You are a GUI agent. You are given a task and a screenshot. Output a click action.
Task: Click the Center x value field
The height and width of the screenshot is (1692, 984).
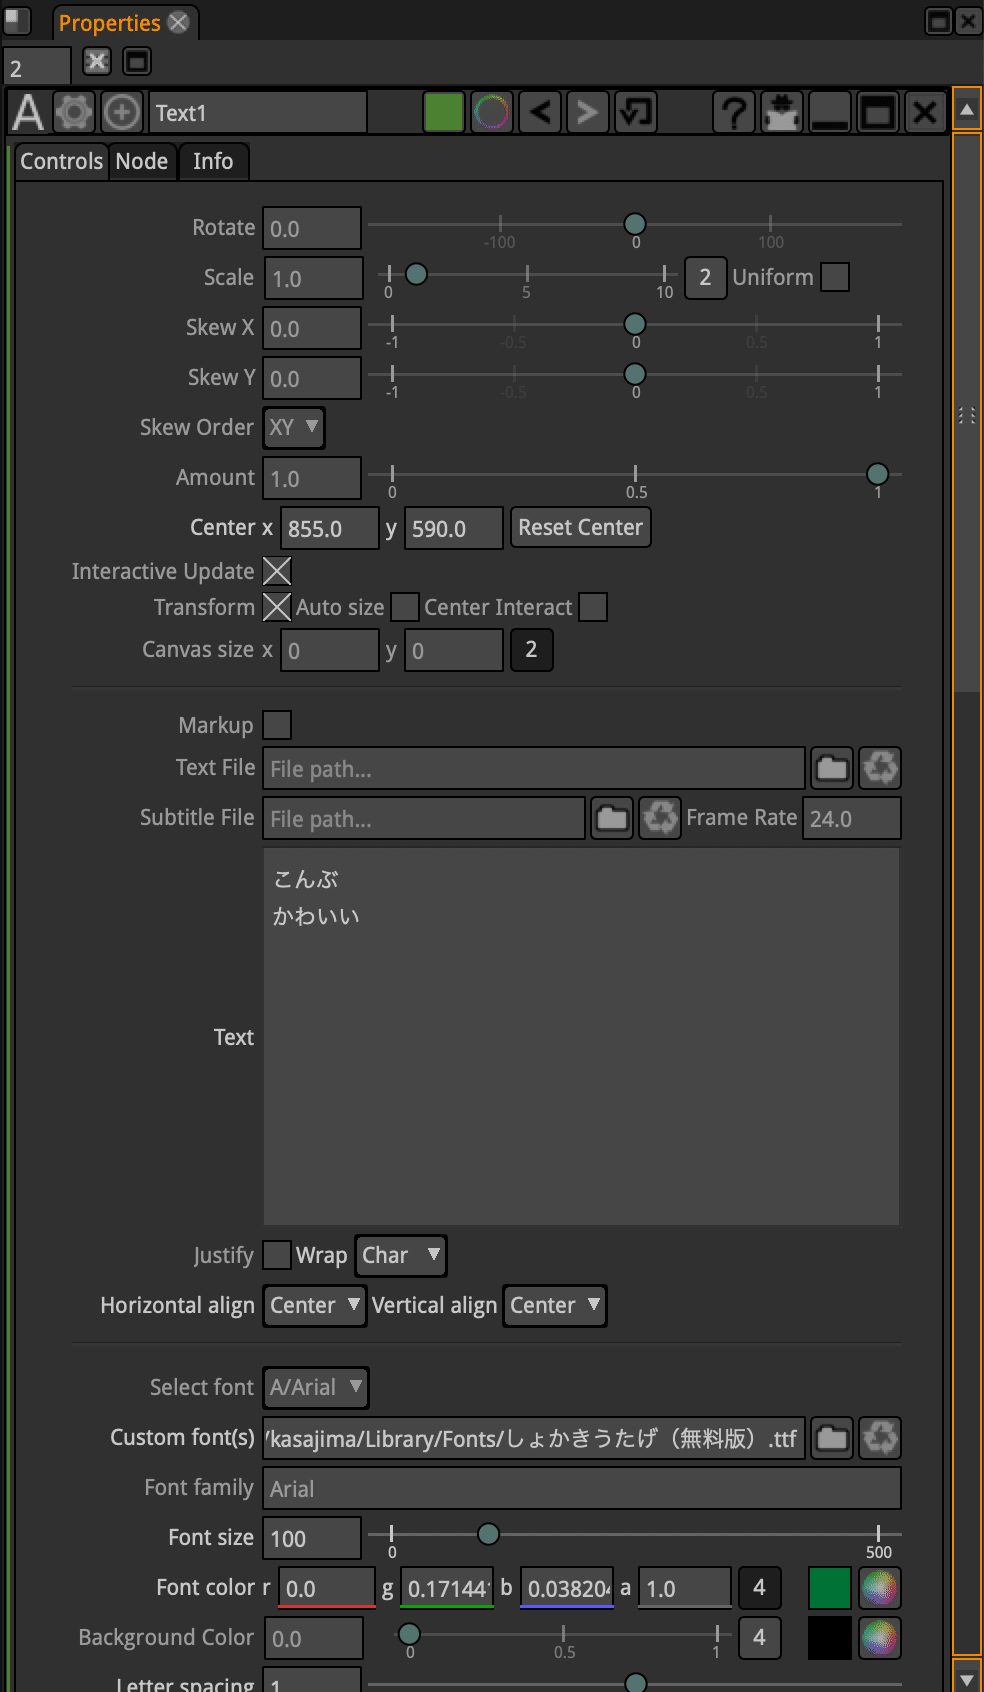pyautogui.click(x=330, y=528)
